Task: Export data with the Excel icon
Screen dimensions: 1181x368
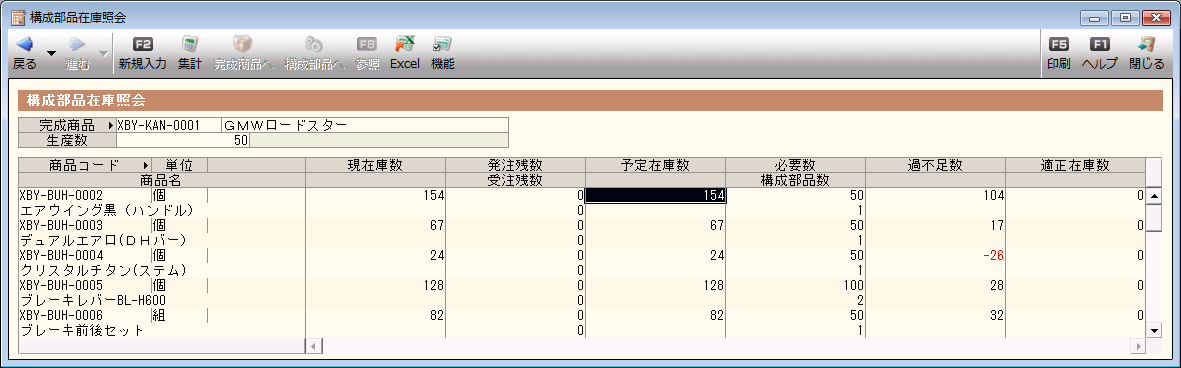Action: tap(404, 44)
